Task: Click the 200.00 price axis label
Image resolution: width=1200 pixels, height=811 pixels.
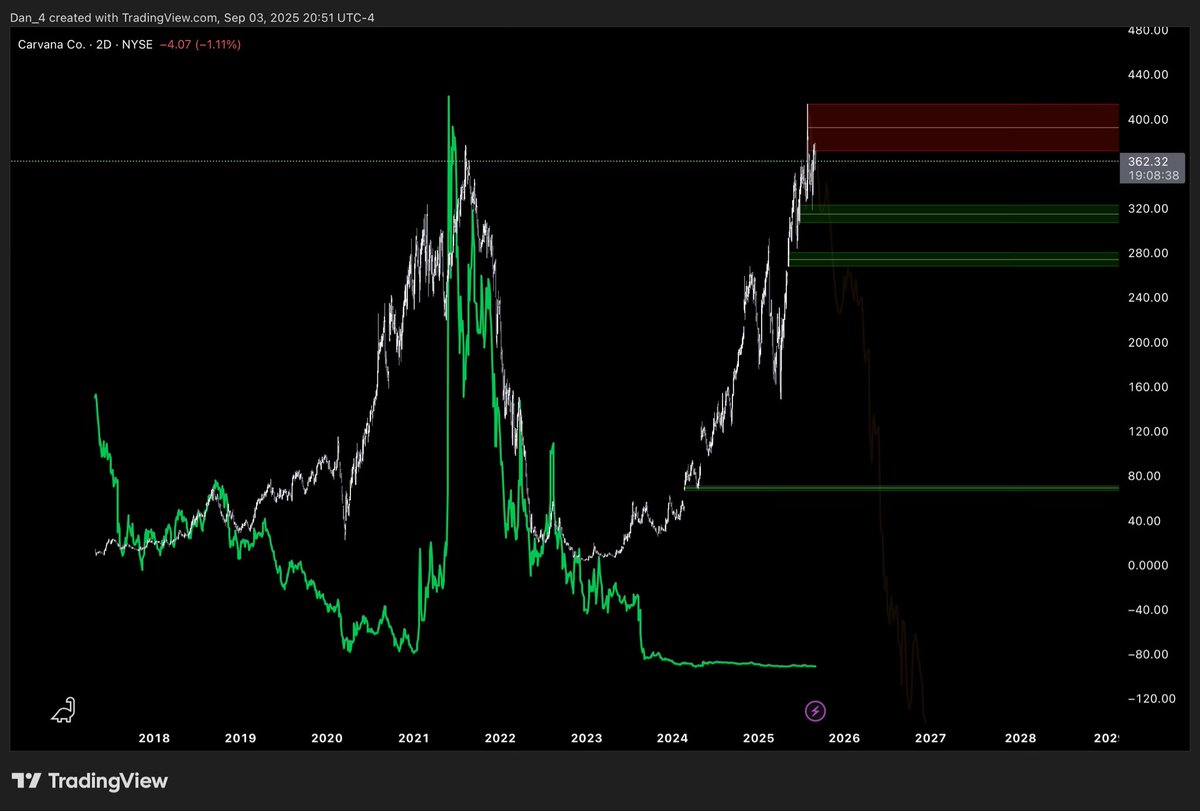Action: [1148, 342]
